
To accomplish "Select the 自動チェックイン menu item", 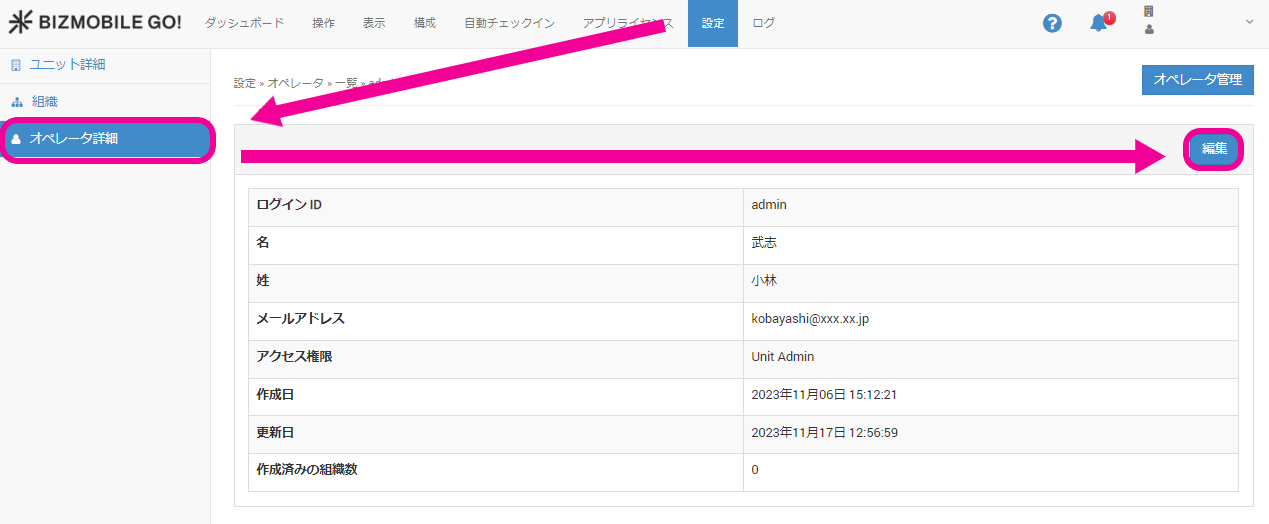I will tap(509, 23).
